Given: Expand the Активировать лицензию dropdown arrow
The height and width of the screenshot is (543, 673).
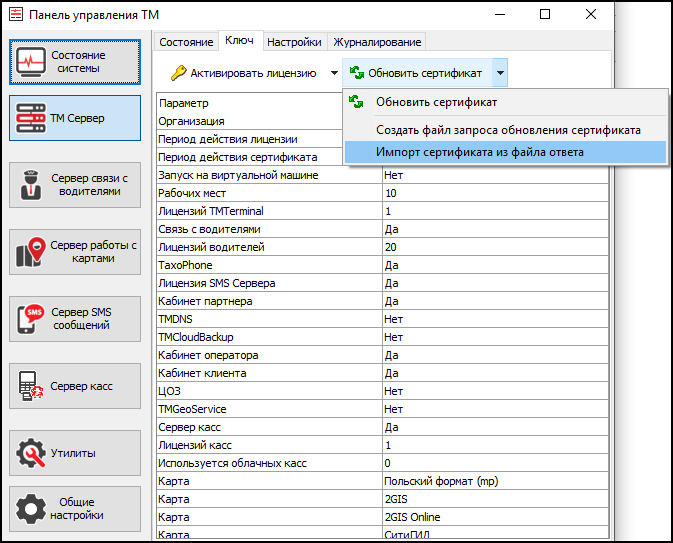Looking at the screenshot, I should 334,73.
